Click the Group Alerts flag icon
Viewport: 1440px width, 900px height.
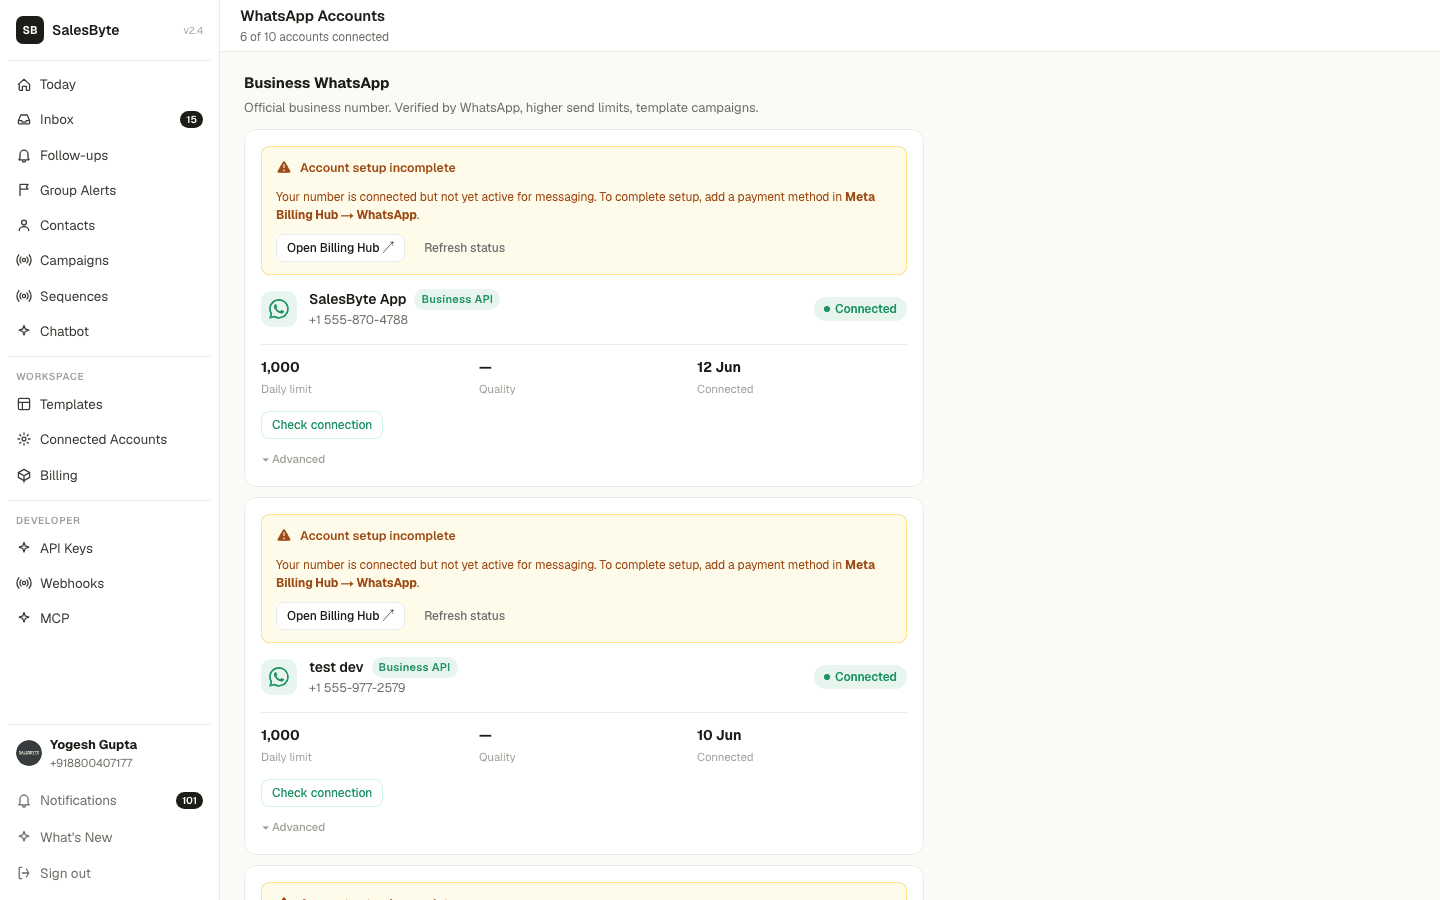24,190
